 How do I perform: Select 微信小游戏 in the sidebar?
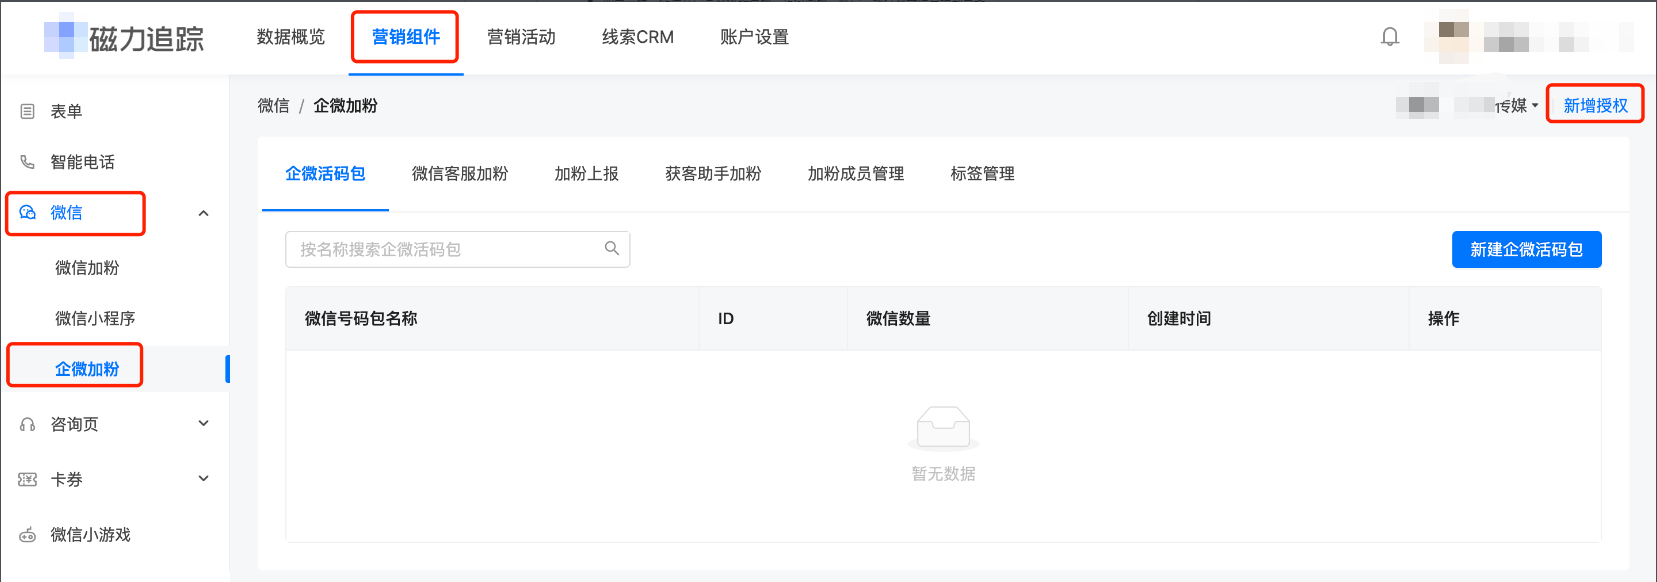coord(90,535)
